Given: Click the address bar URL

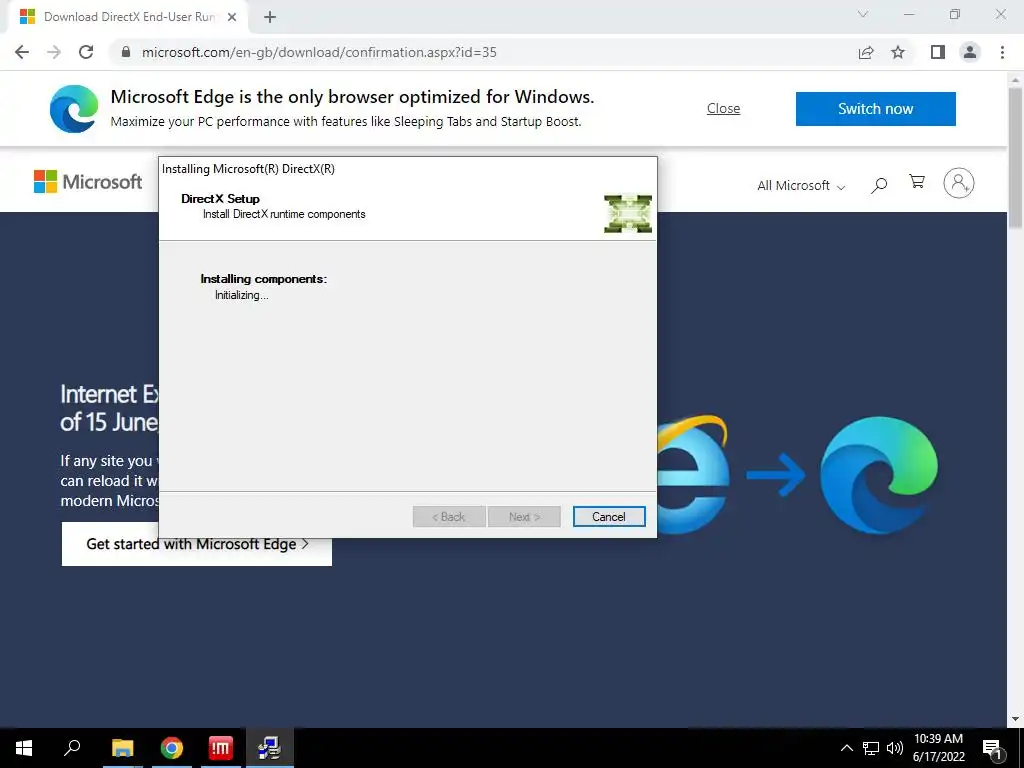Looking at the screenshot, I should [x=319, y=52].
